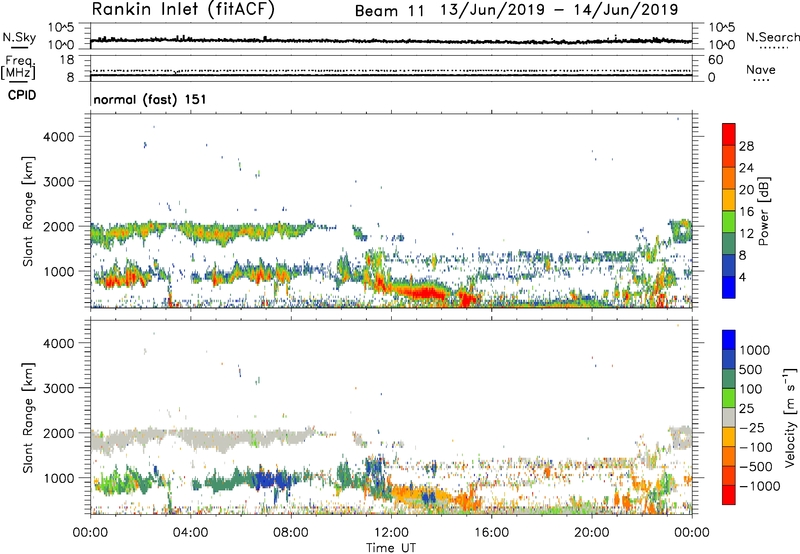Click the solid frequency line in Freq panel
Screen dimensions: 800x554
click(x=391, y=75)
